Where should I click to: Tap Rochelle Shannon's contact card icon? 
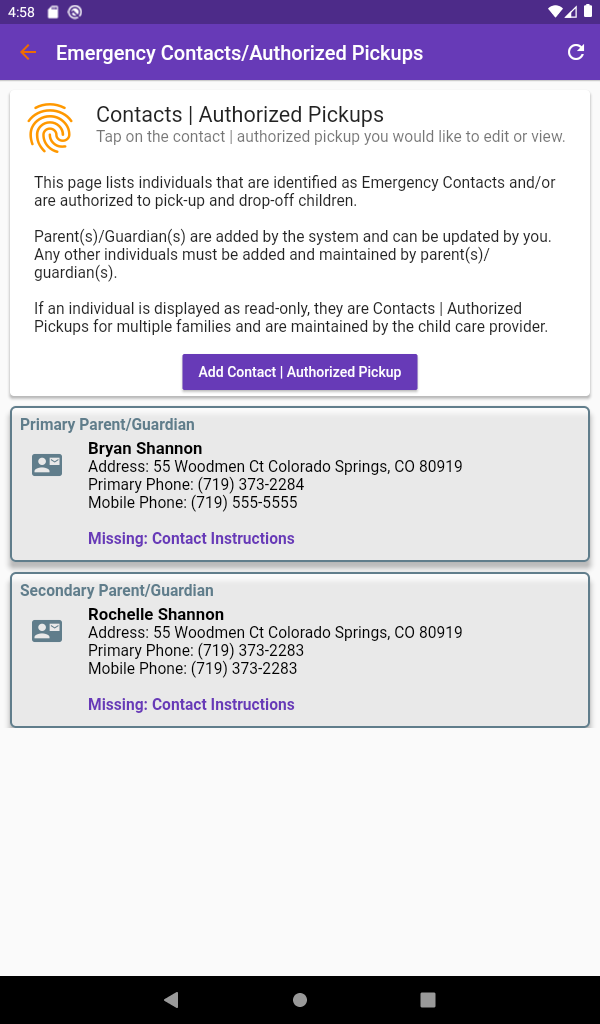coord(47,630)
